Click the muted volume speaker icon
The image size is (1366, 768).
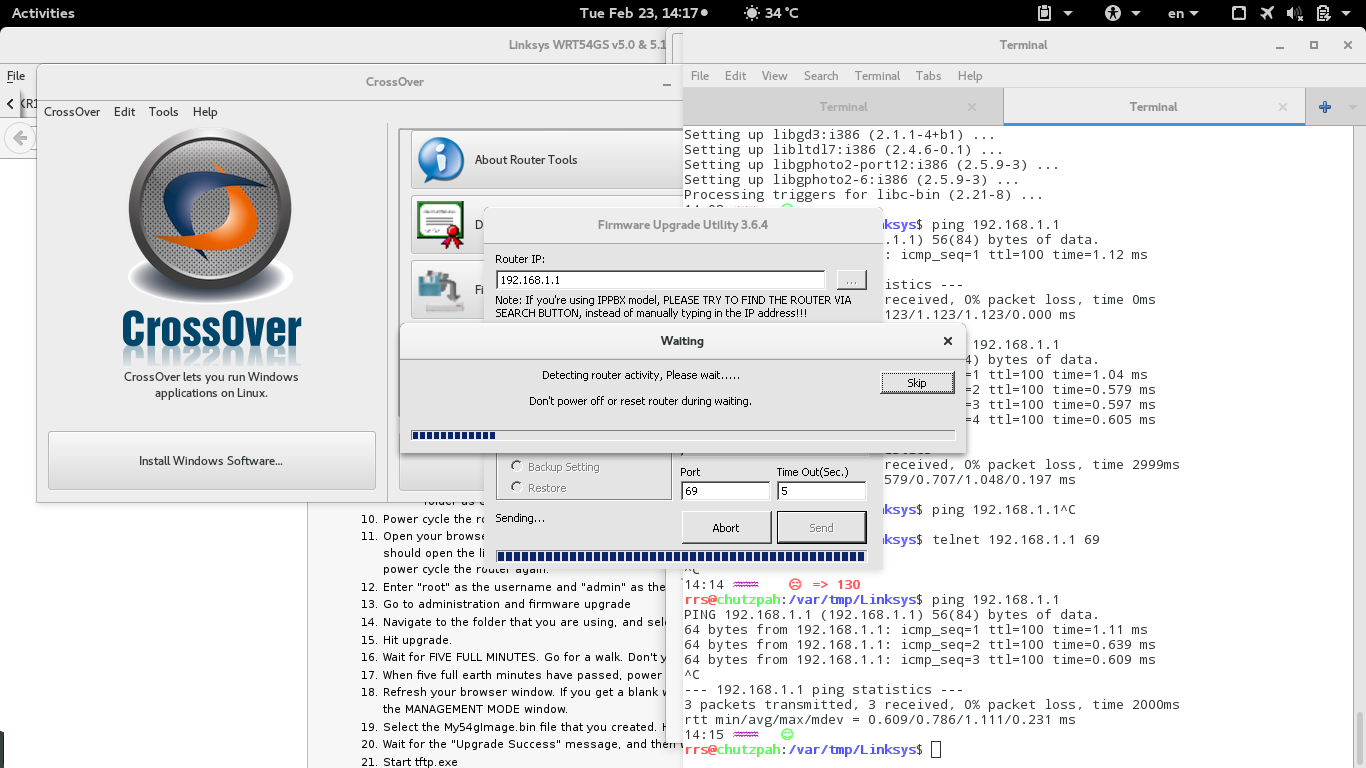1295,13
